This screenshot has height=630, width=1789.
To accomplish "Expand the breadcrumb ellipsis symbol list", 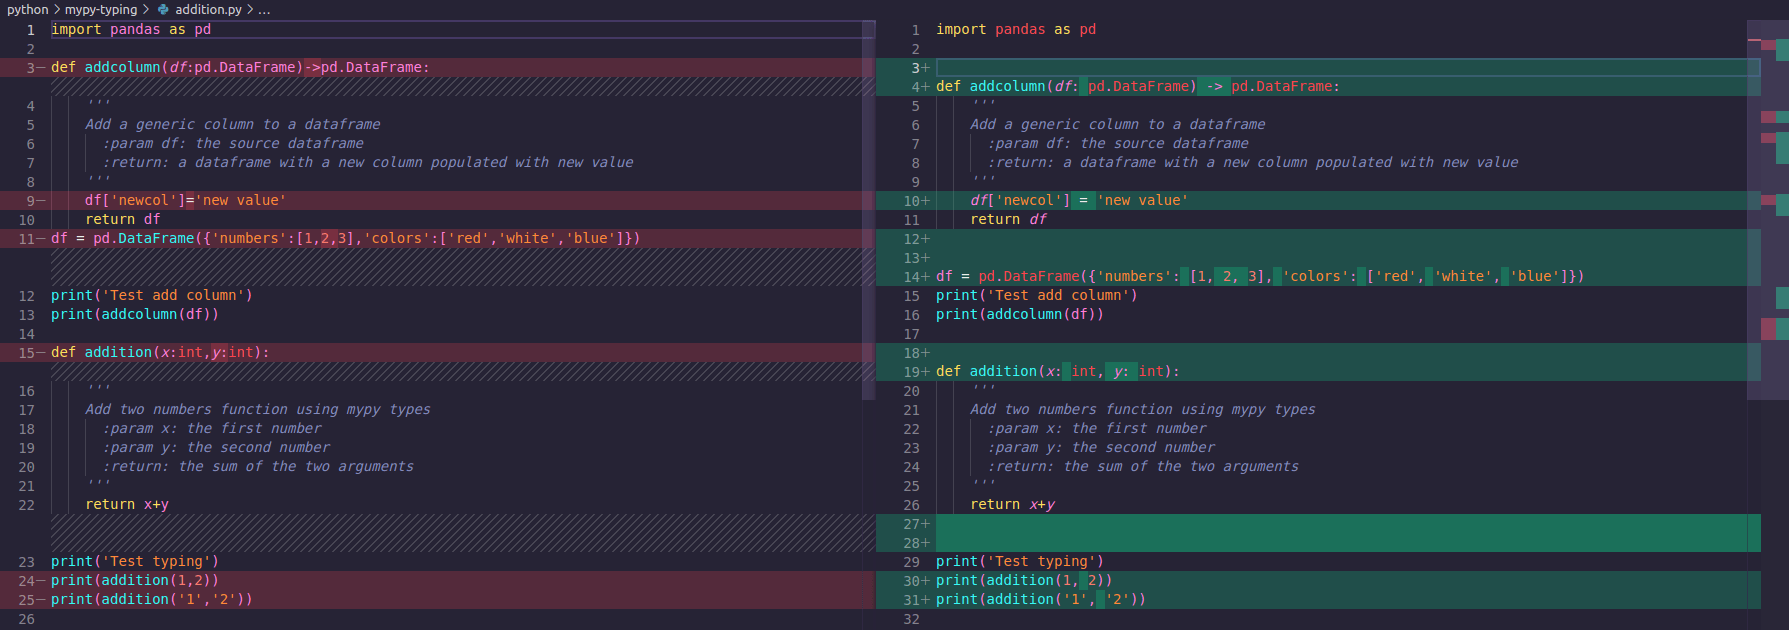I will click(264, 9).
